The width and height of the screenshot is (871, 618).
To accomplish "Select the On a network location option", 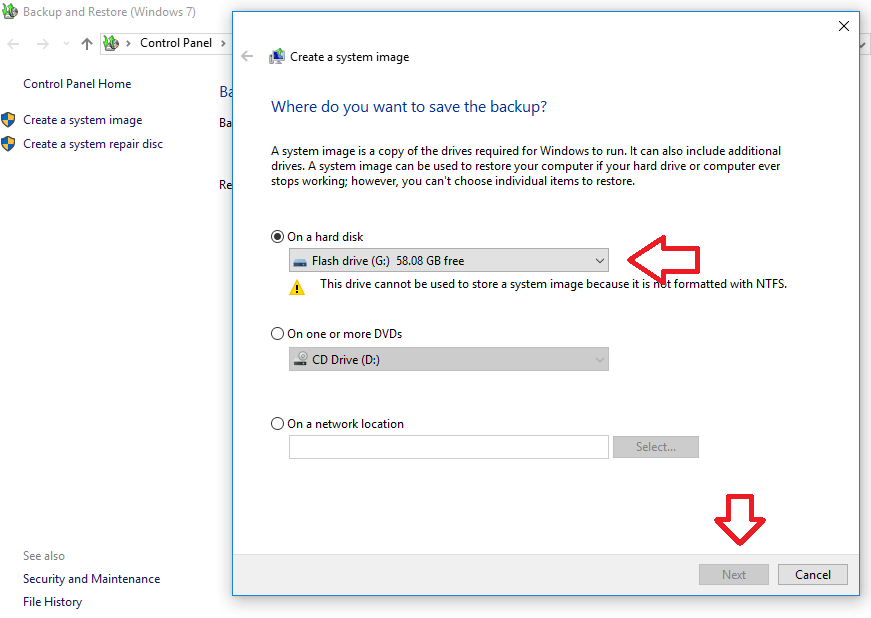I will click(278, 424).
